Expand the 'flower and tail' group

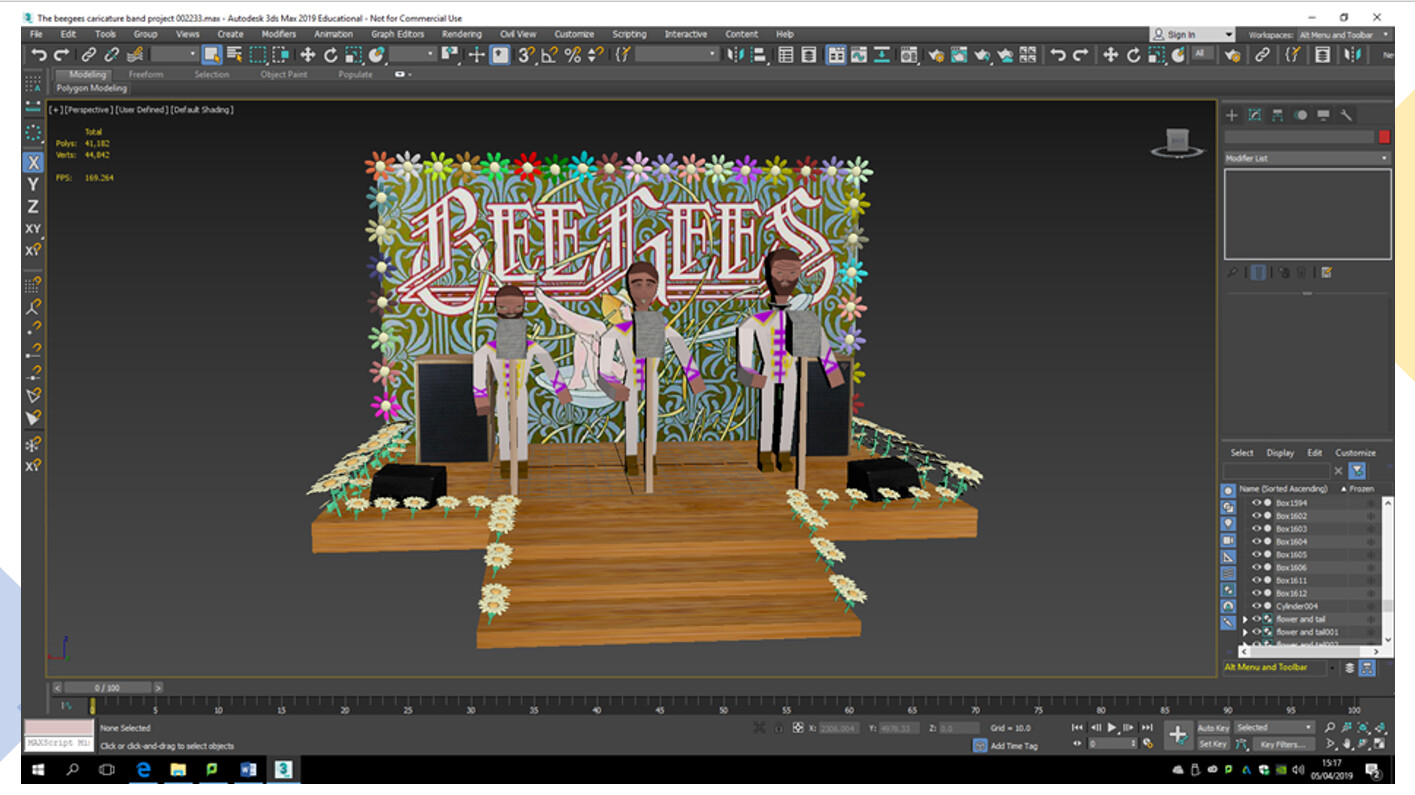(x=1245, y=620)
